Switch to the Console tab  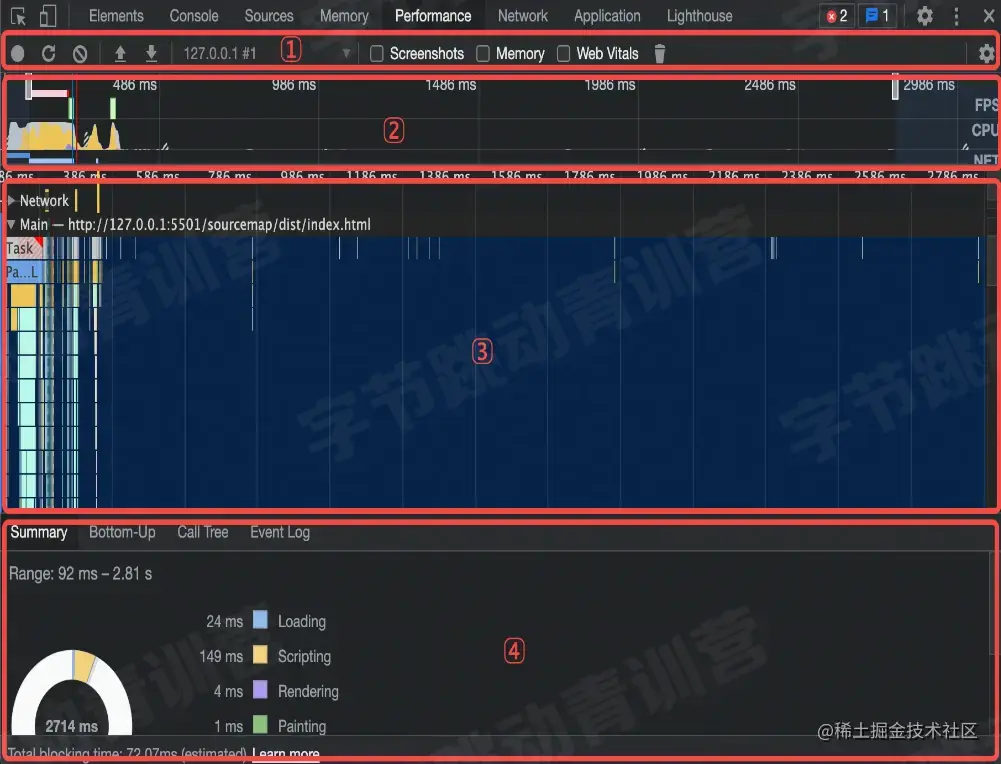[x=194, y=16]
